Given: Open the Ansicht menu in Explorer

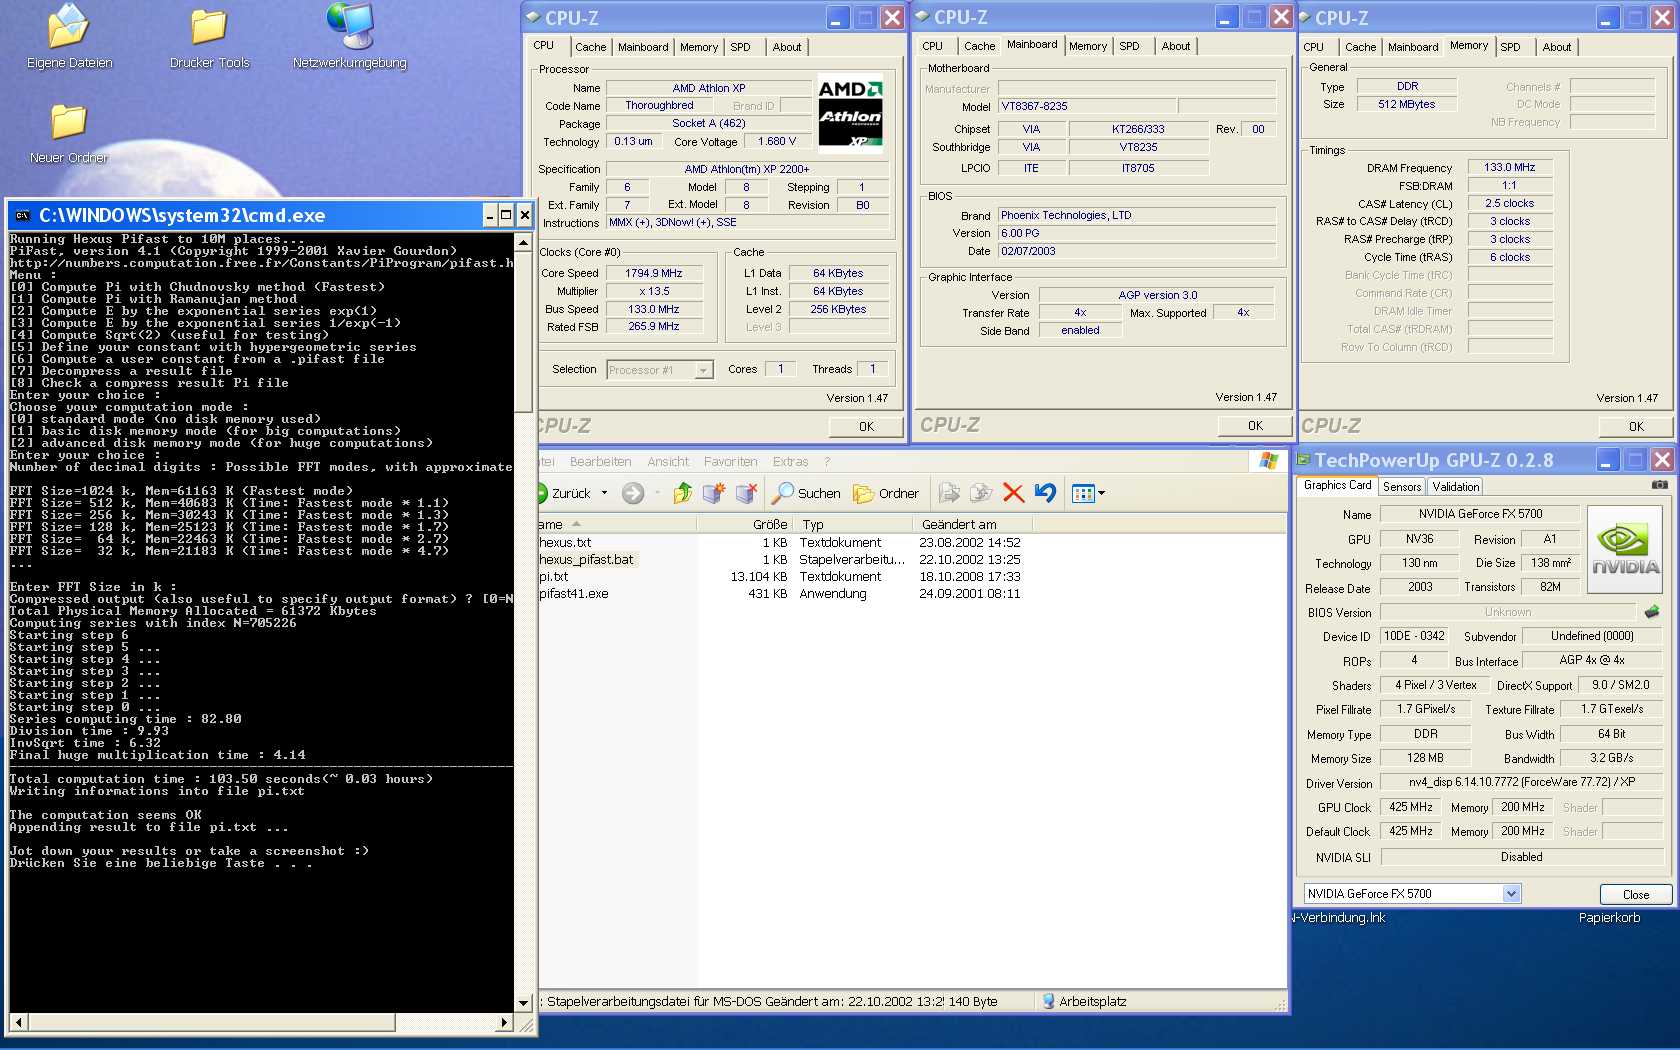Looking at the screenshot, I should (668, 462).
